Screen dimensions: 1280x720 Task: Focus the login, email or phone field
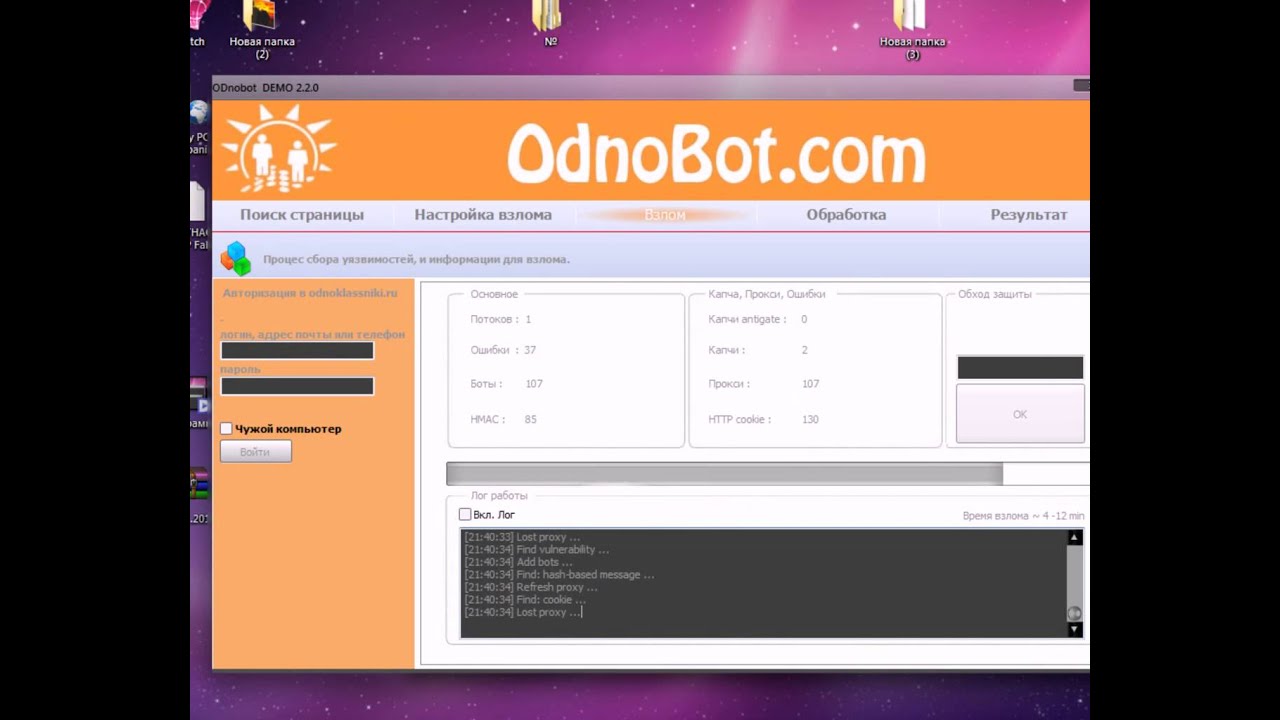[297, 351]
